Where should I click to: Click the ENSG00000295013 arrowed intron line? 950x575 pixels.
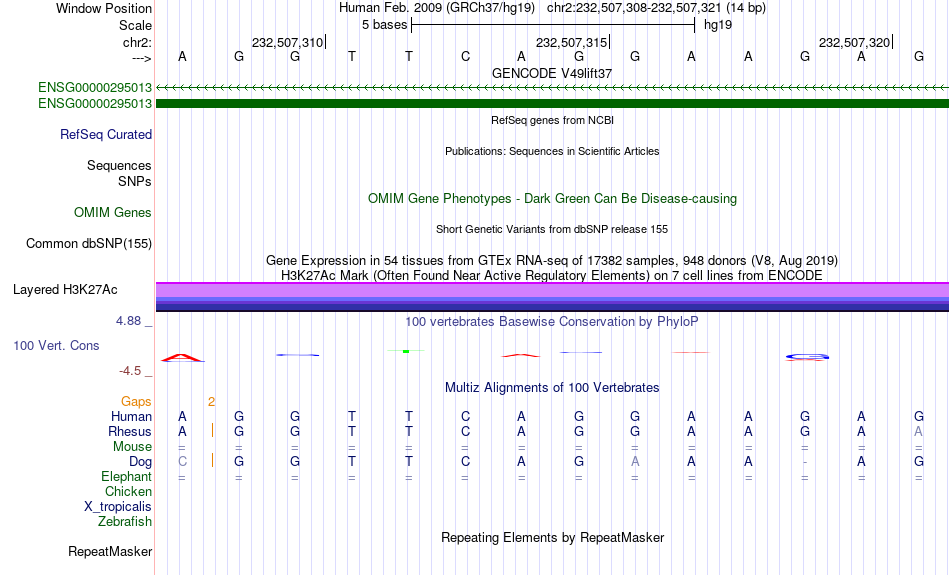click(x=552, y=88)
